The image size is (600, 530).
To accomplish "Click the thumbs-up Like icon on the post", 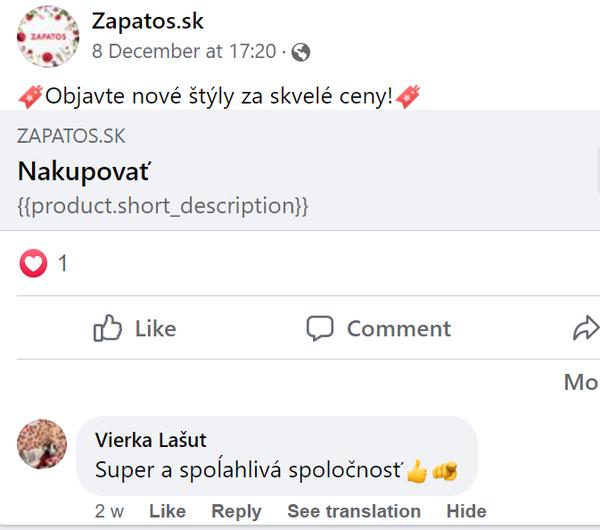I will tap(107, 328).
